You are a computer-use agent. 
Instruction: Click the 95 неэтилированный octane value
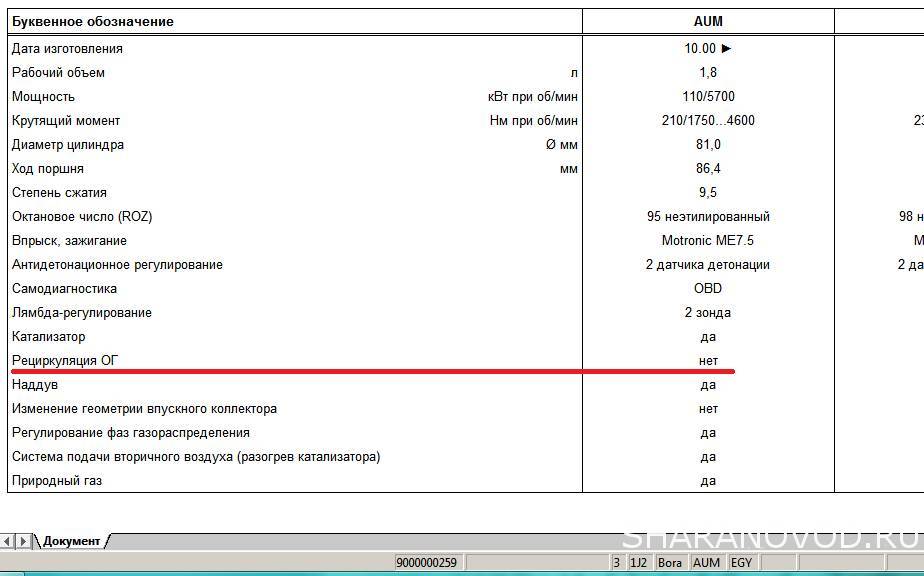click(x=707, y=217)
